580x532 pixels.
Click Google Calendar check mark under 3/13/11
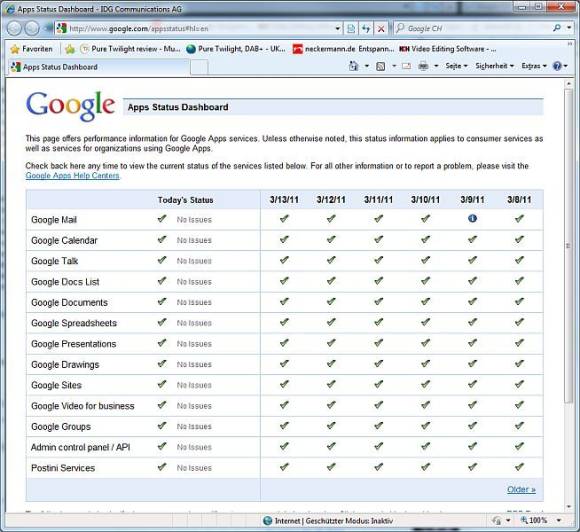coord(284,239)
